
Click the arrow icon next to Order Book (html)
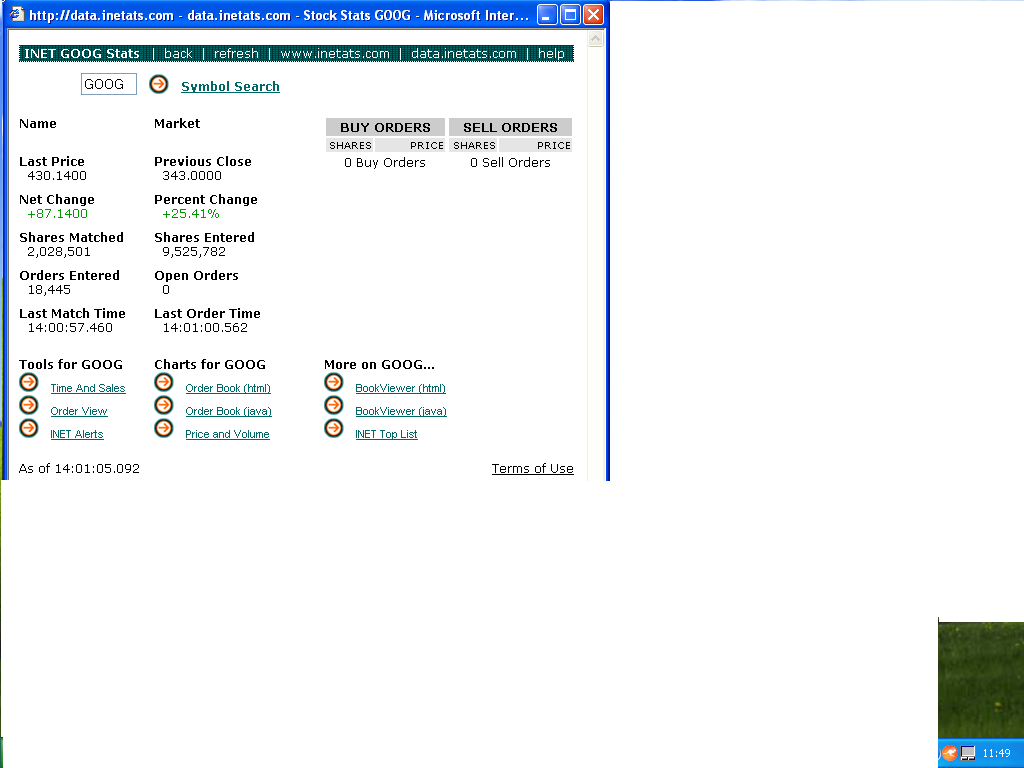[164, 382]
